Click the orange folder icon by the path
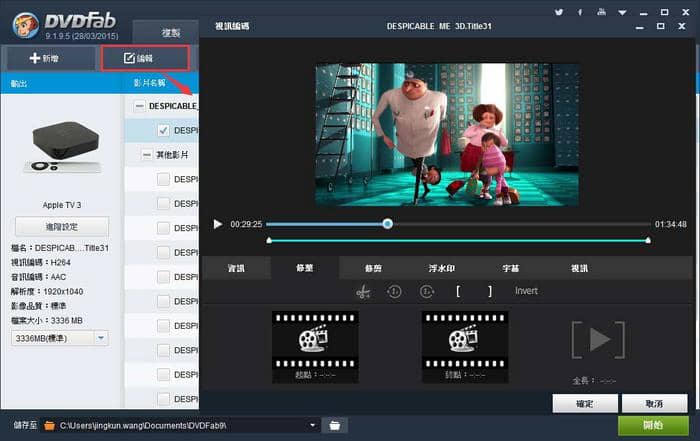 coord(50,426)
